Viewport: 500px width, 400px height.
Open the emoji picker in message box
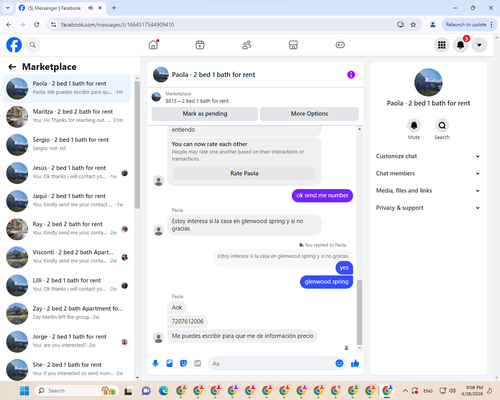(x=339, y=363)
